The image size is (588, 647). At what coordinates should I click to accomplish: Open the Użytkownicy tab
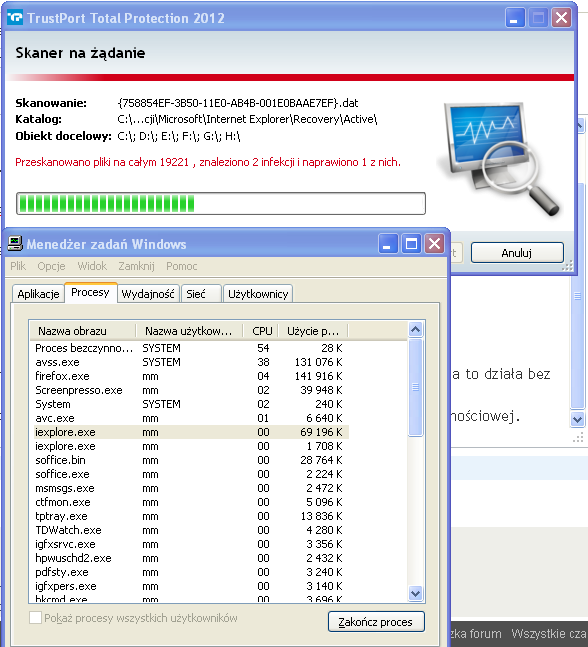coord(258,294)
